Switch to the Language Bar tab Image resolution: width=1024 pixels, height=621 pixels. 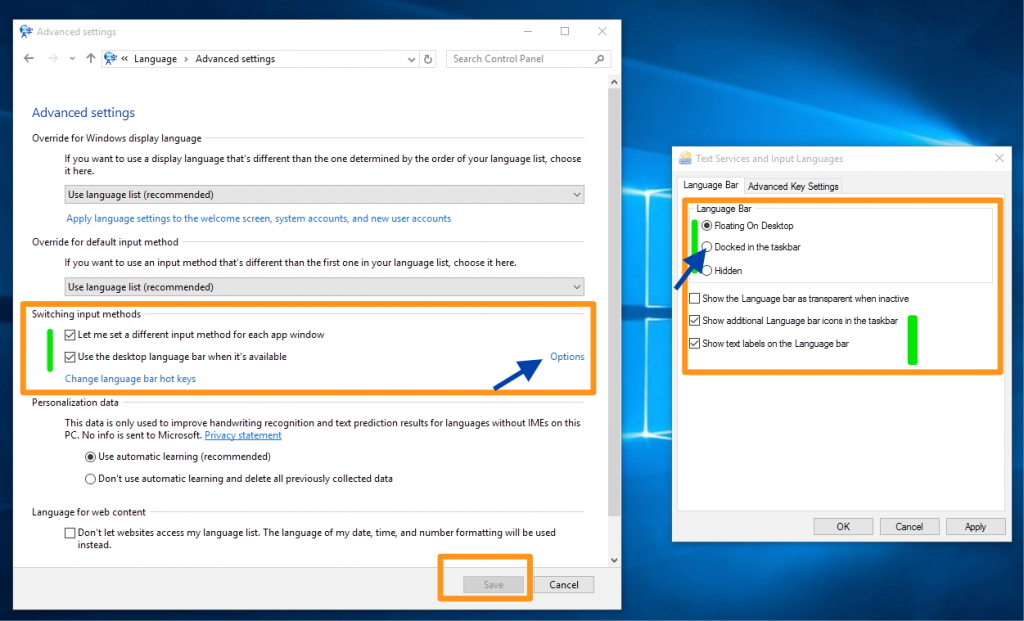coord(711,185)
